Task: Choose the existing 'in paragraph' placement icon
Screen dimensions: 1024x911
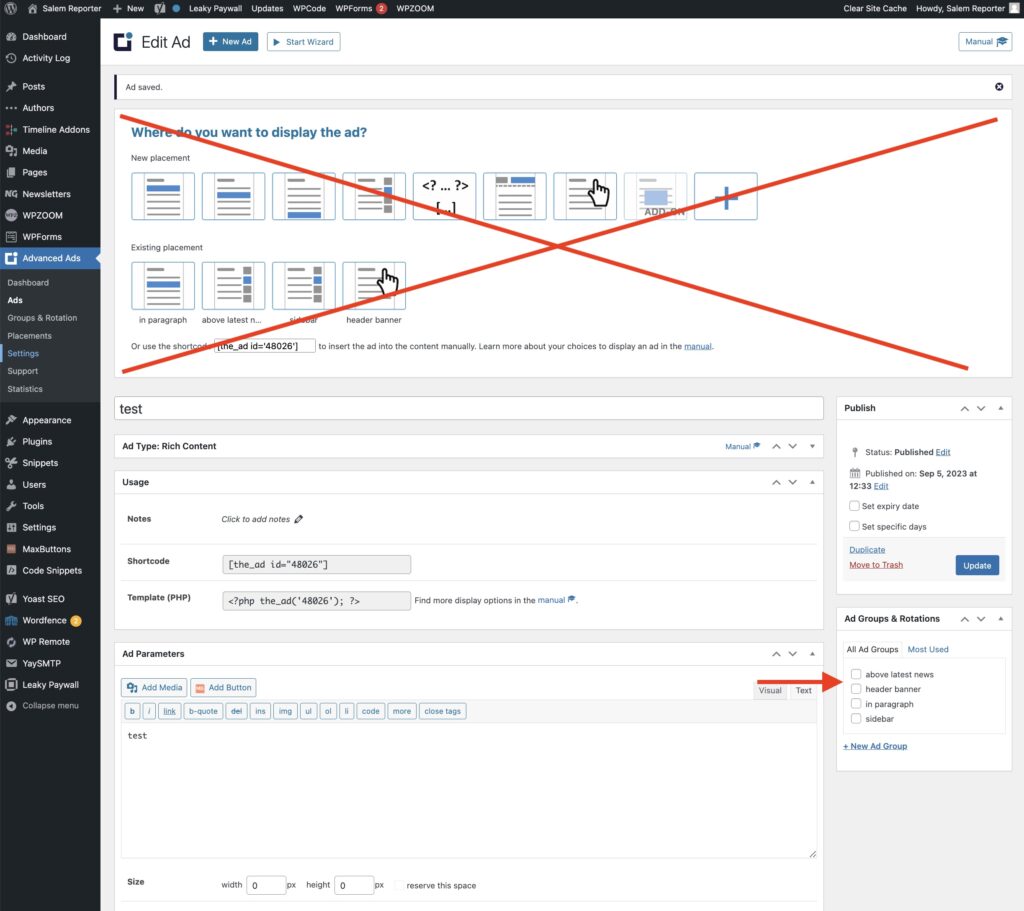Action: 162,286
